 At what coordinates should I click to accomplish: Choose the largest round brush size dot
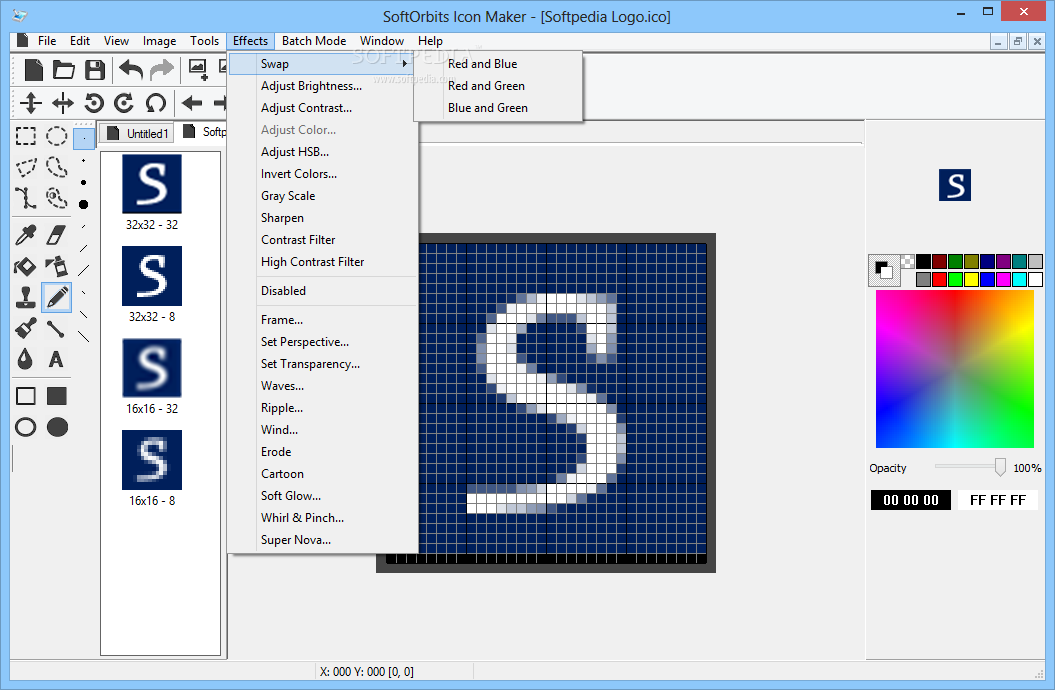click(83, 204)
